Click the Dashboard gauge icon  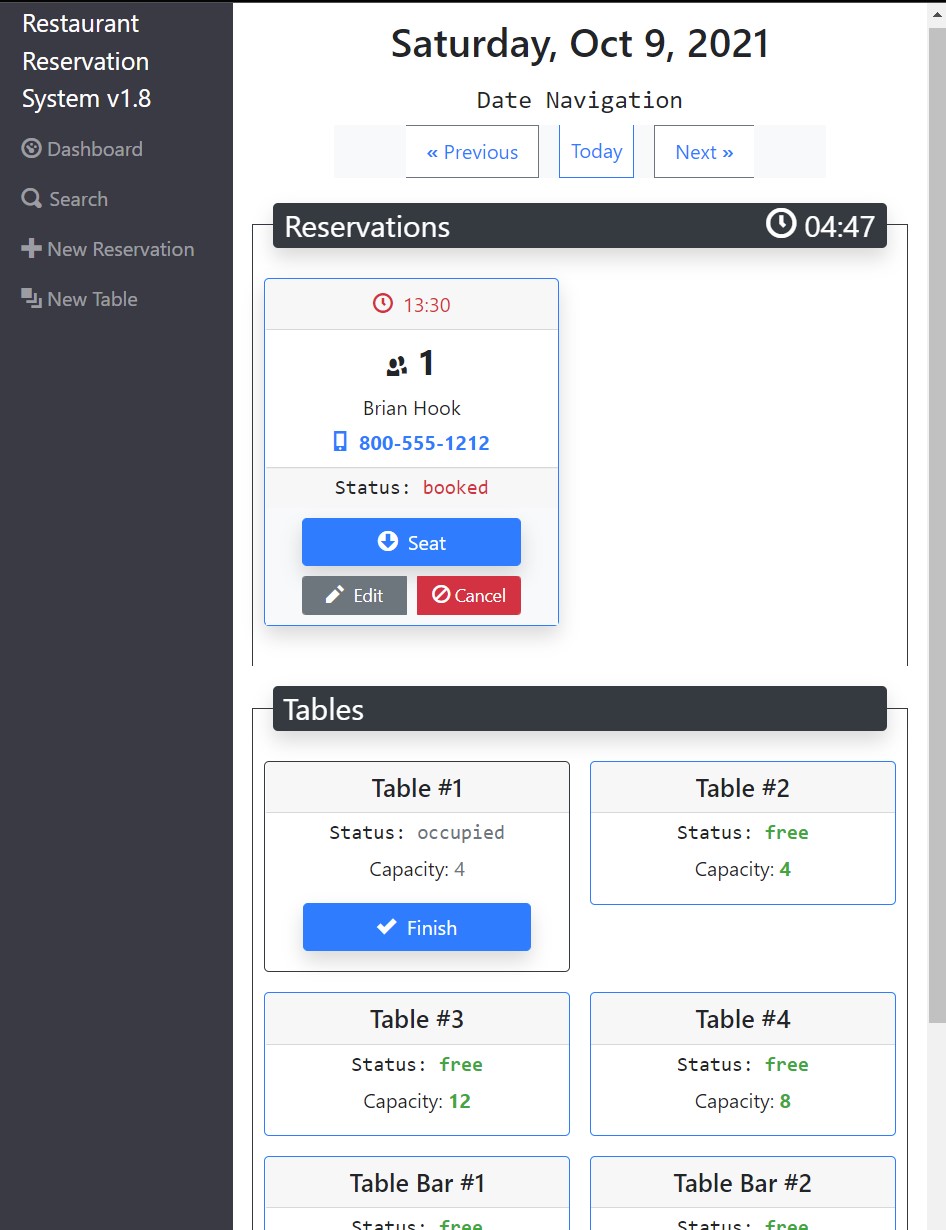[31, 149]
